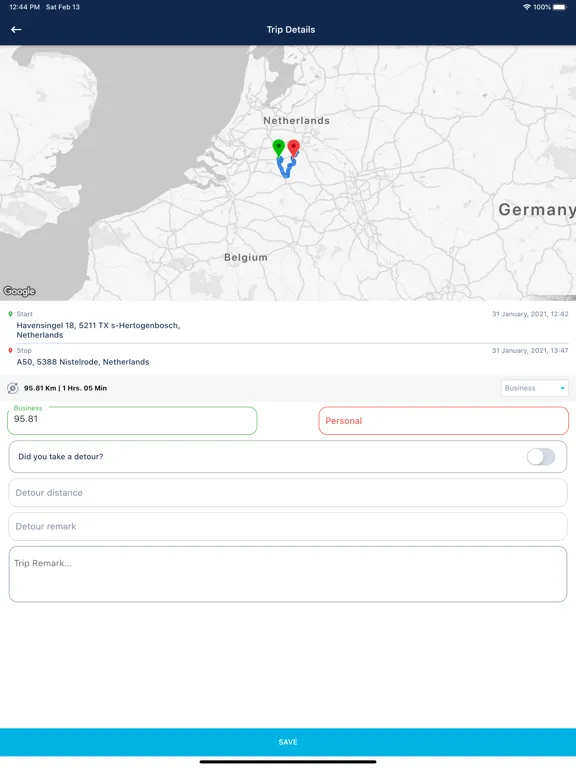Image resolution: width=576 pixels, height=768 pixels.
Task: Click the Google logo on map
Action: (x=20, y=291)
